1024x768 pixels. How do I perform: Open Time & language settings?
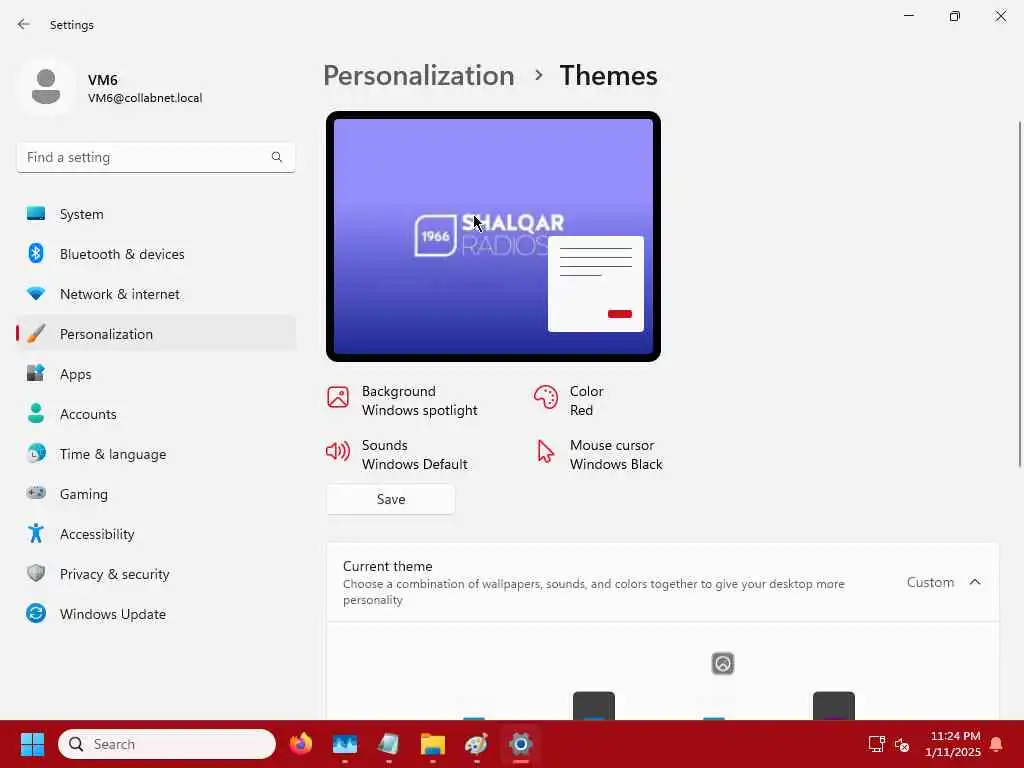pos(155,454)
